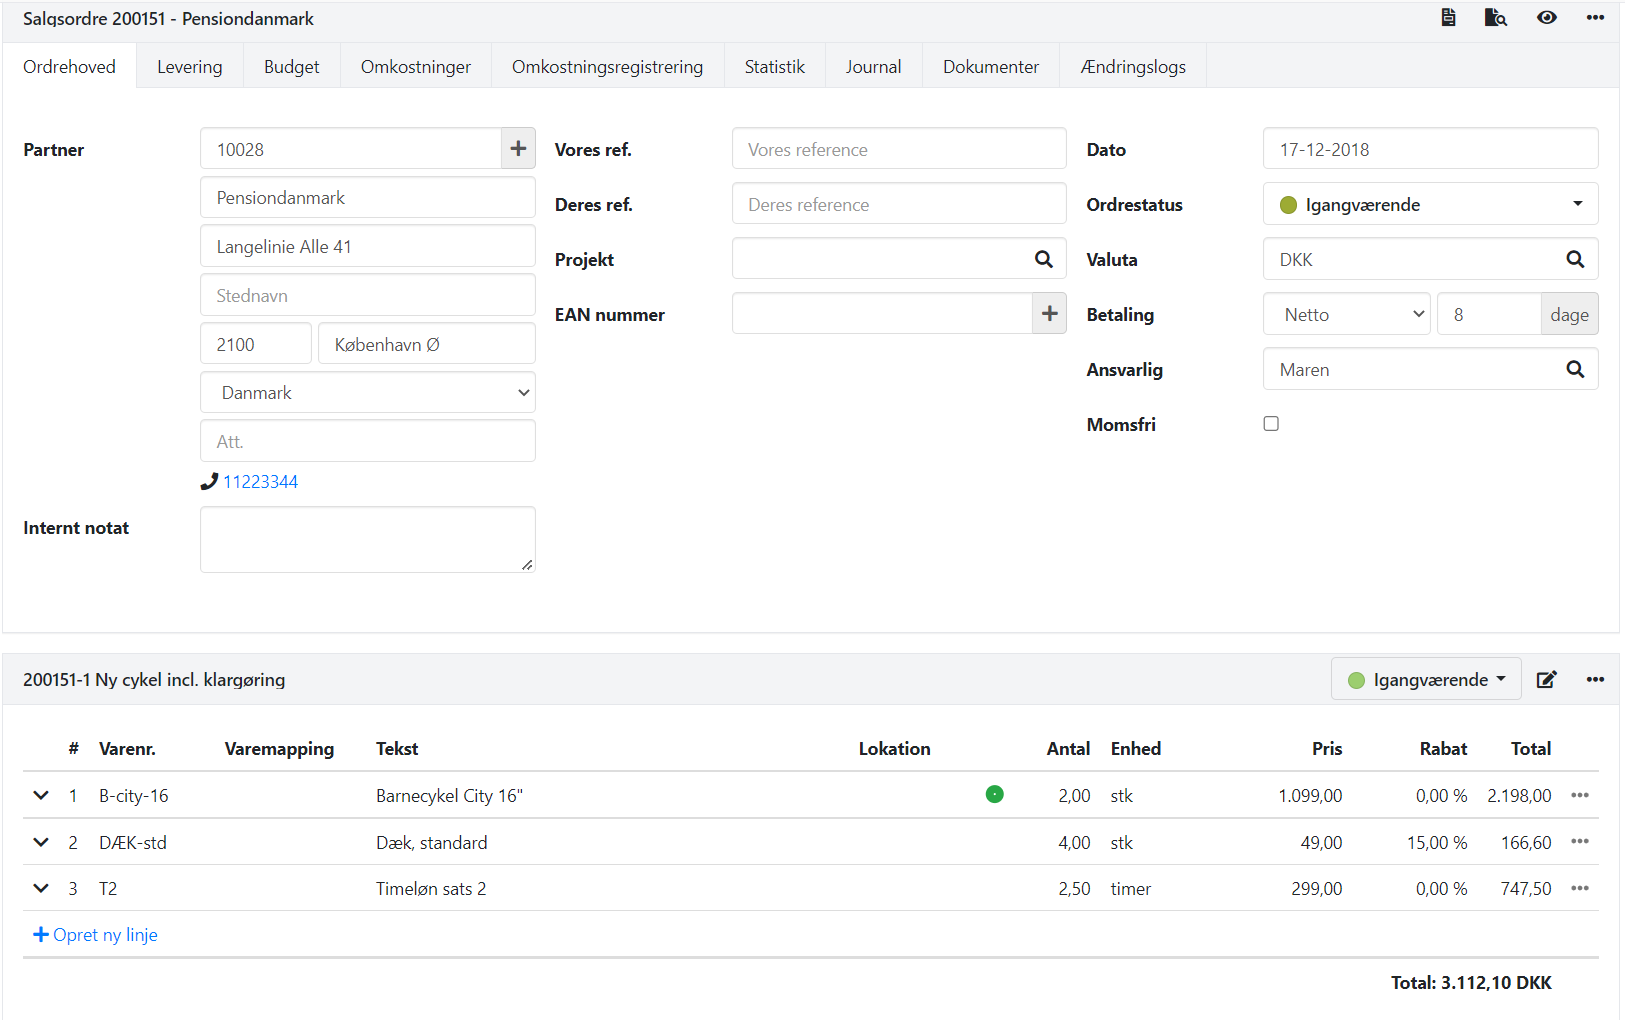Expand line 2 DÆK-std row
Image resolution: width=1625 pixels, height=1020 pixels.
pos(41,842)
